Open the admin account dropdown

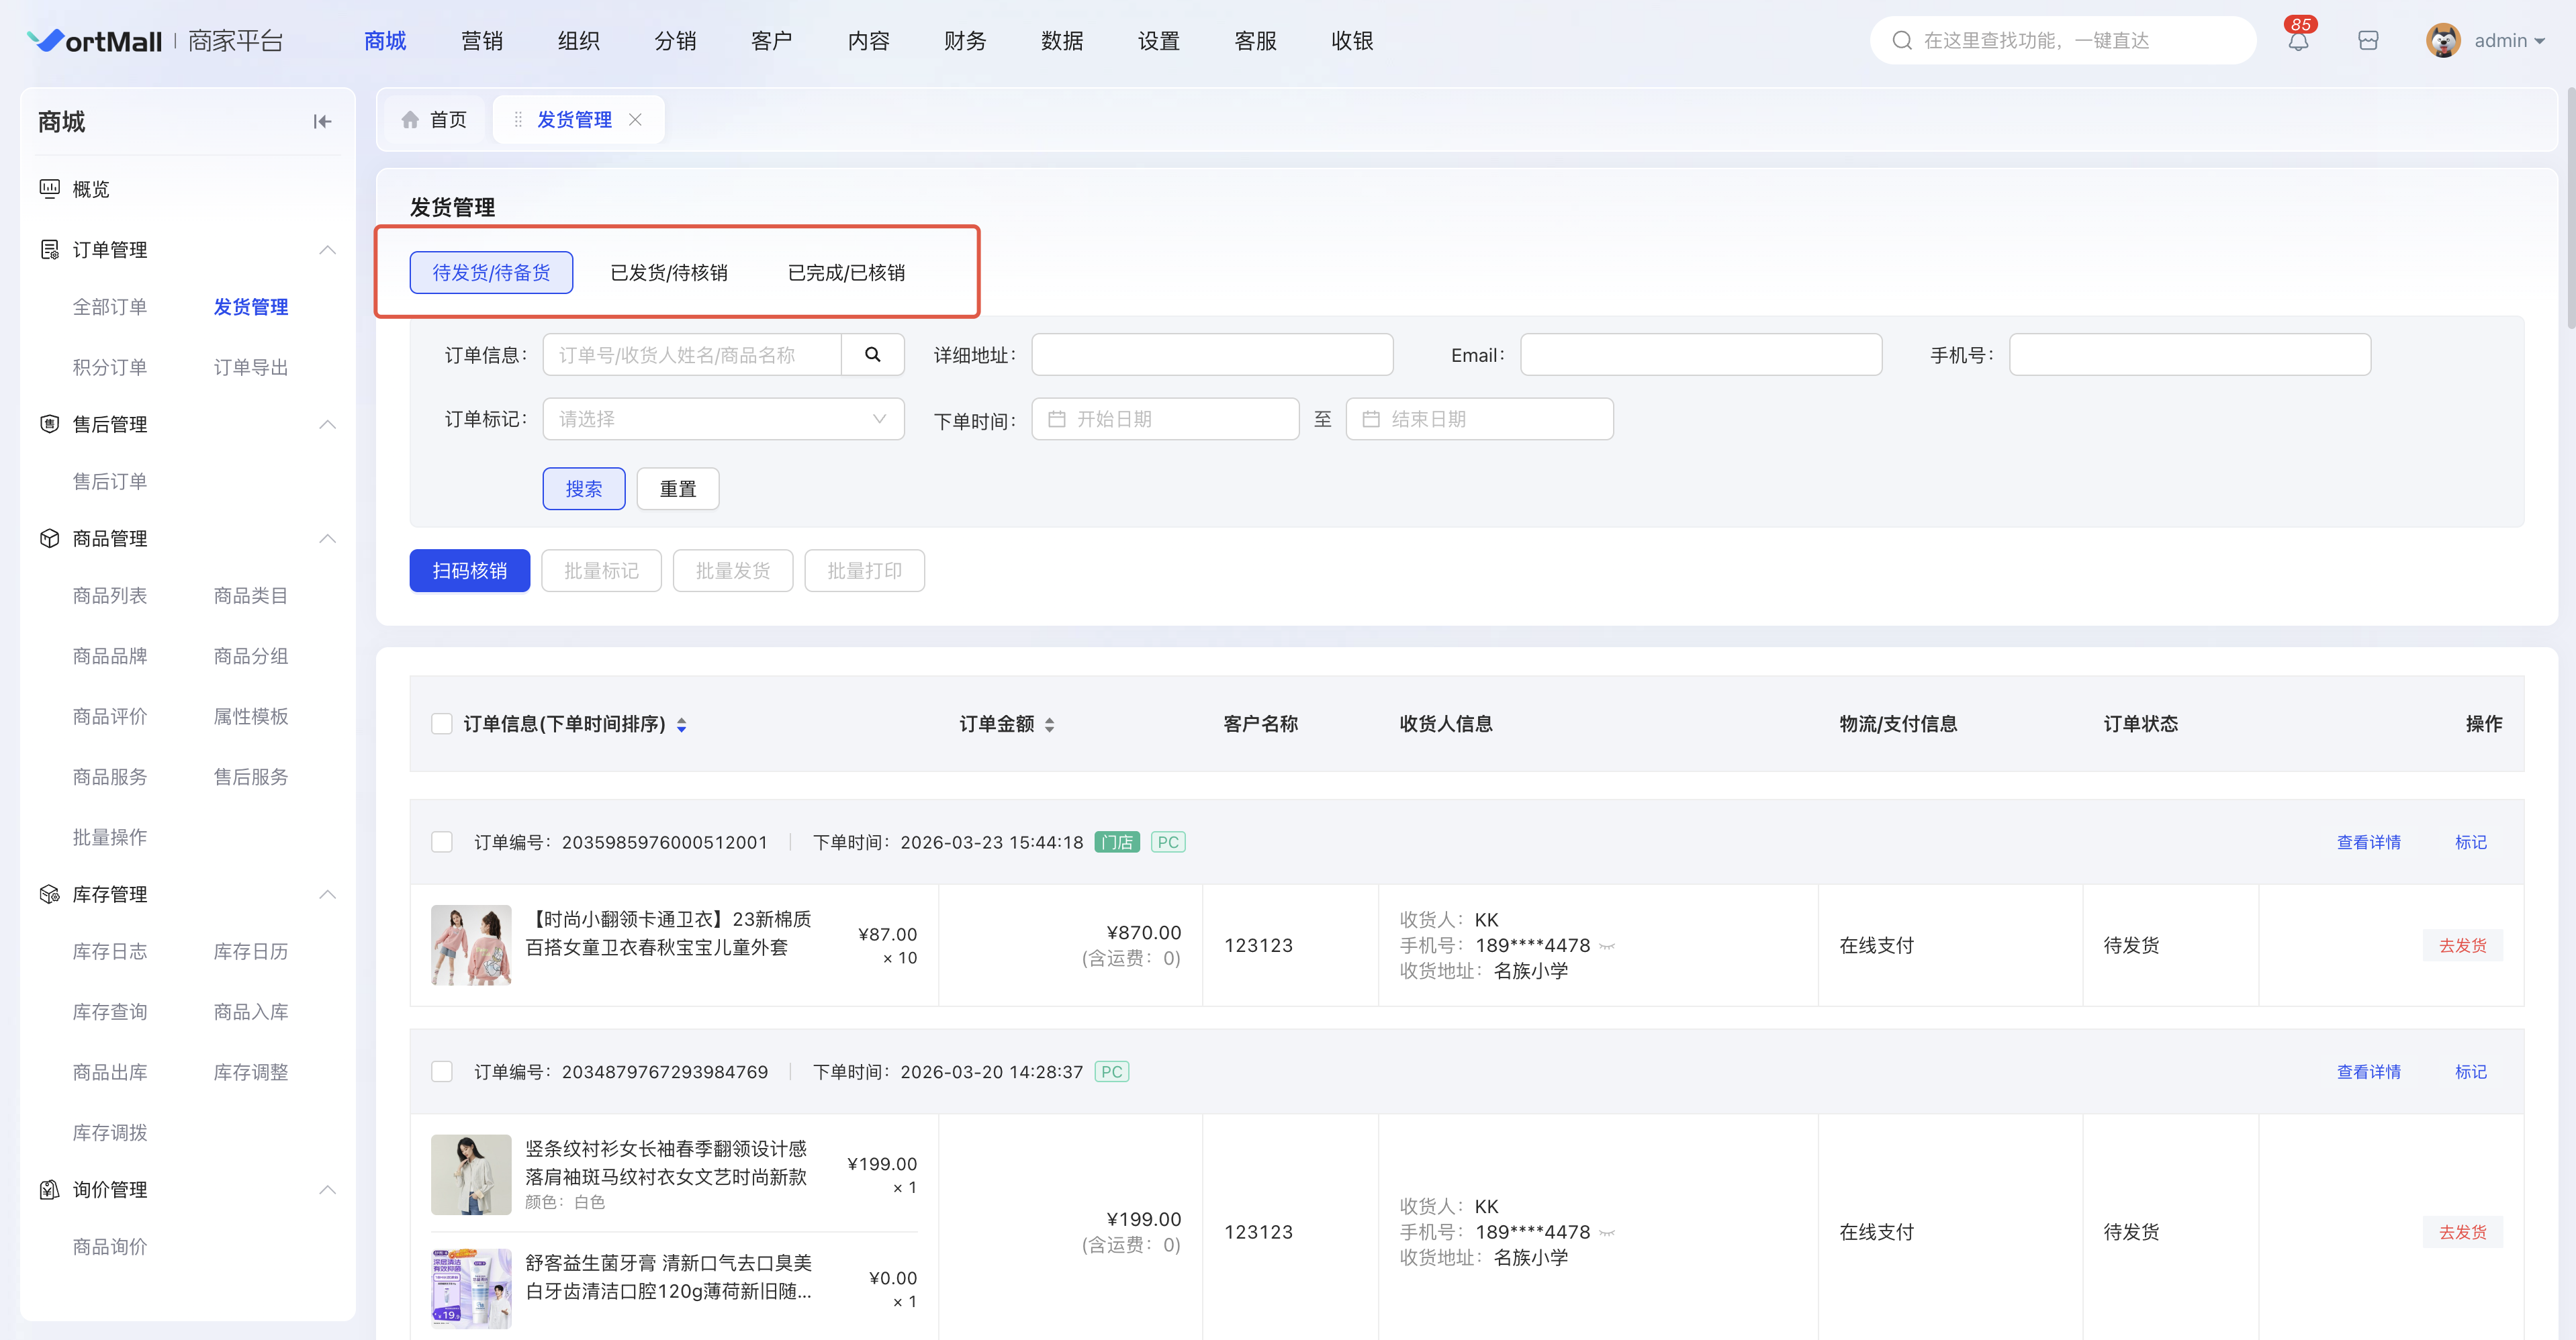2509,41
